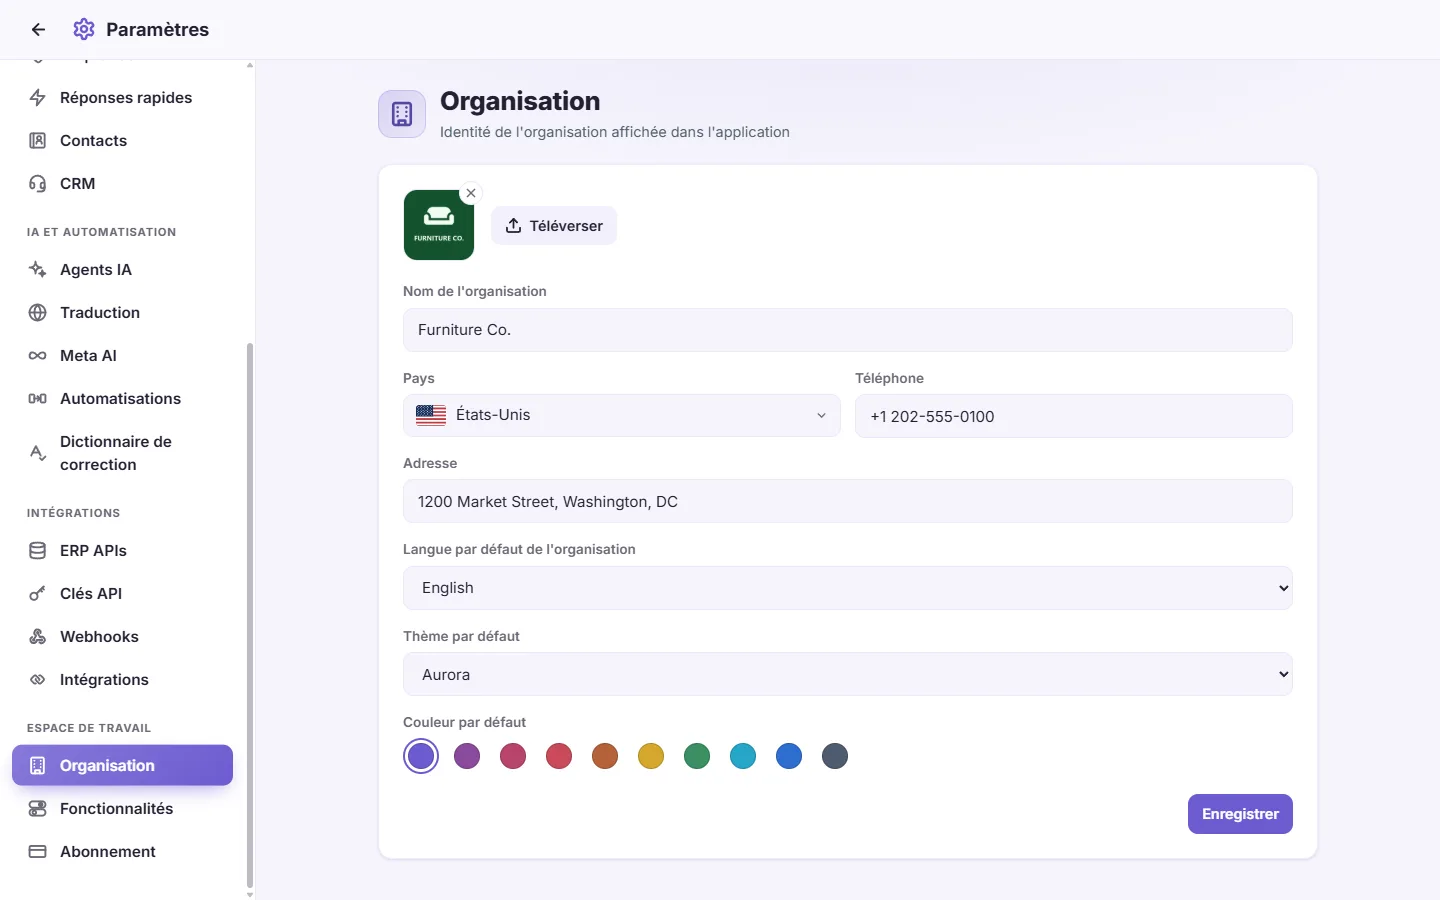Click the Webhooks icon
Viewport: 1440px width, 900px height.
coord(38,637)
